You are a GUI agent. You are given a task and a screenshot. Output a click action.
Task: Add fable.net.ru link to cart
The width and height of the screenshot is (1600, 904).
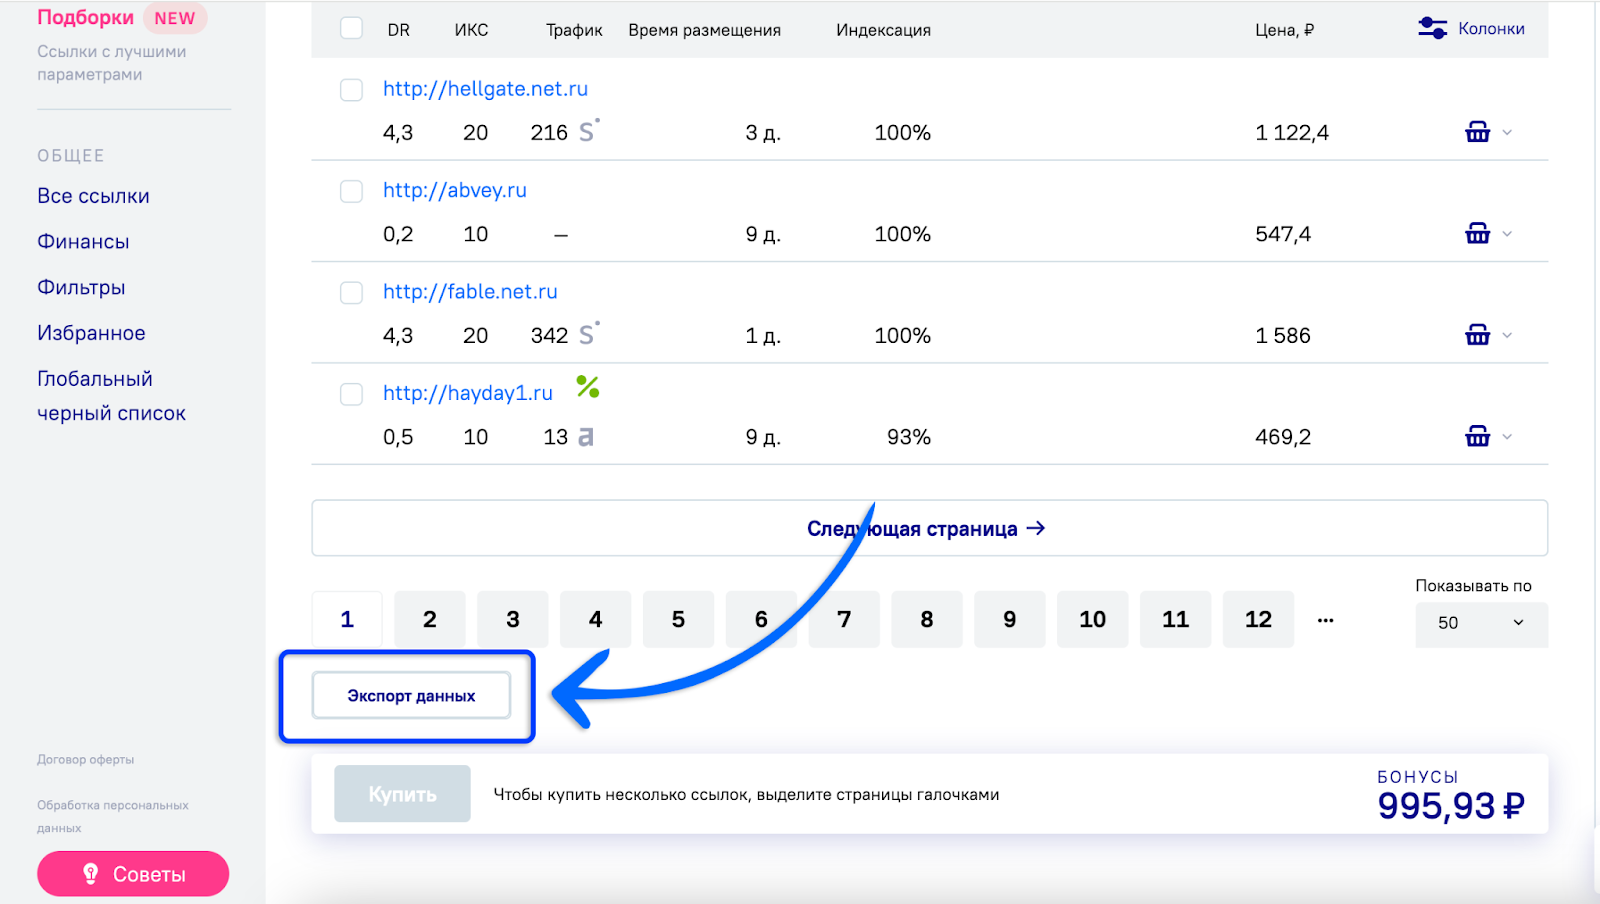pyautogui.click(x=1477, y=335)
